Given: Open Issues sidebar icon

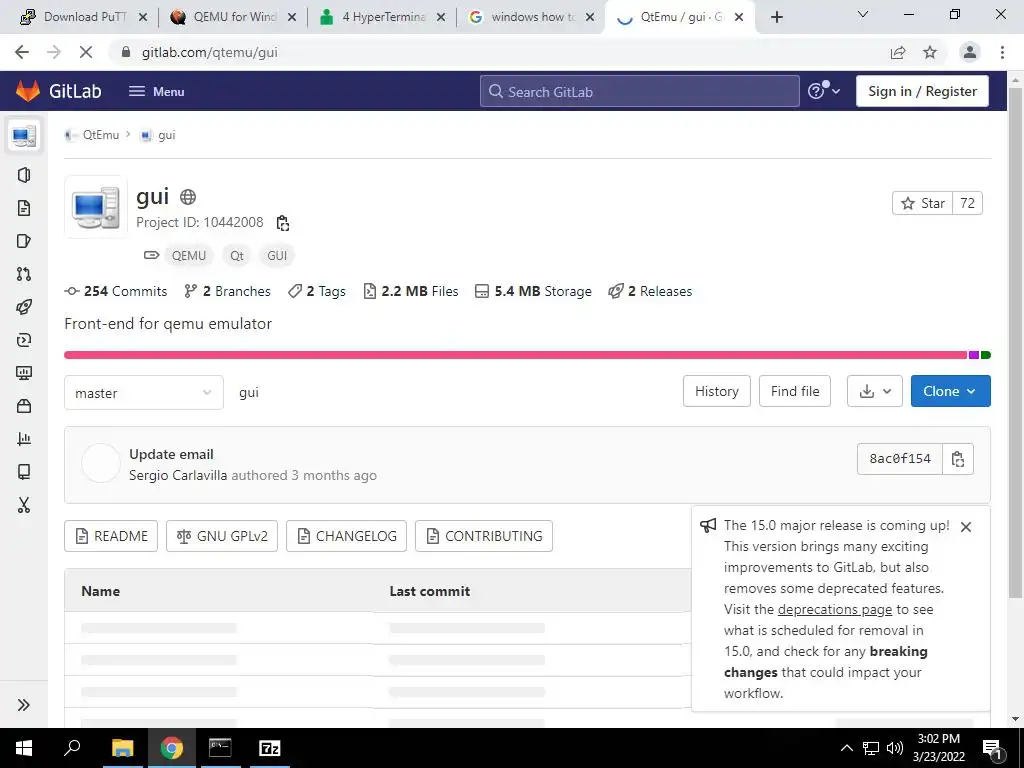Looking at the screenshot, I should (x=24, y=241).
